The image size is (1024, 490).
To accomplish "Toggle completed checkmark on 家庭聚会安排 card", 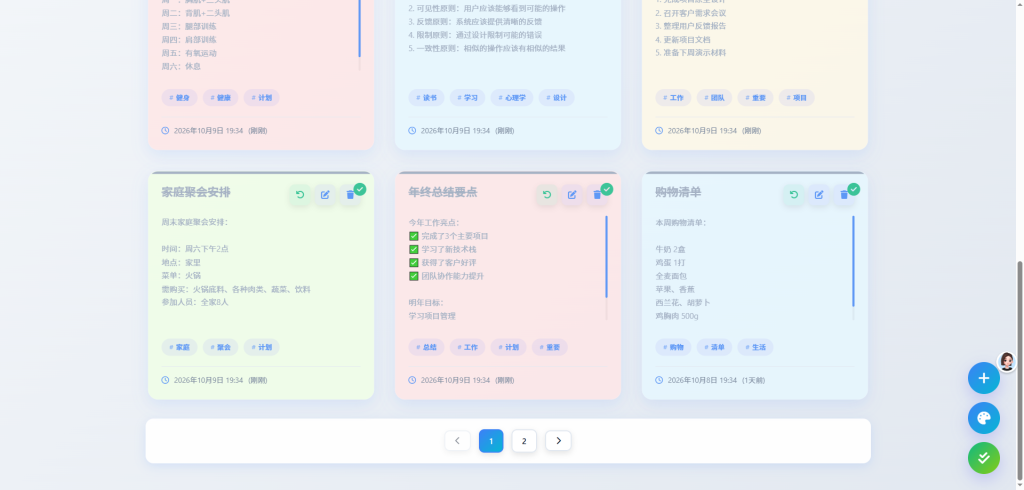I will pos(360,189).
